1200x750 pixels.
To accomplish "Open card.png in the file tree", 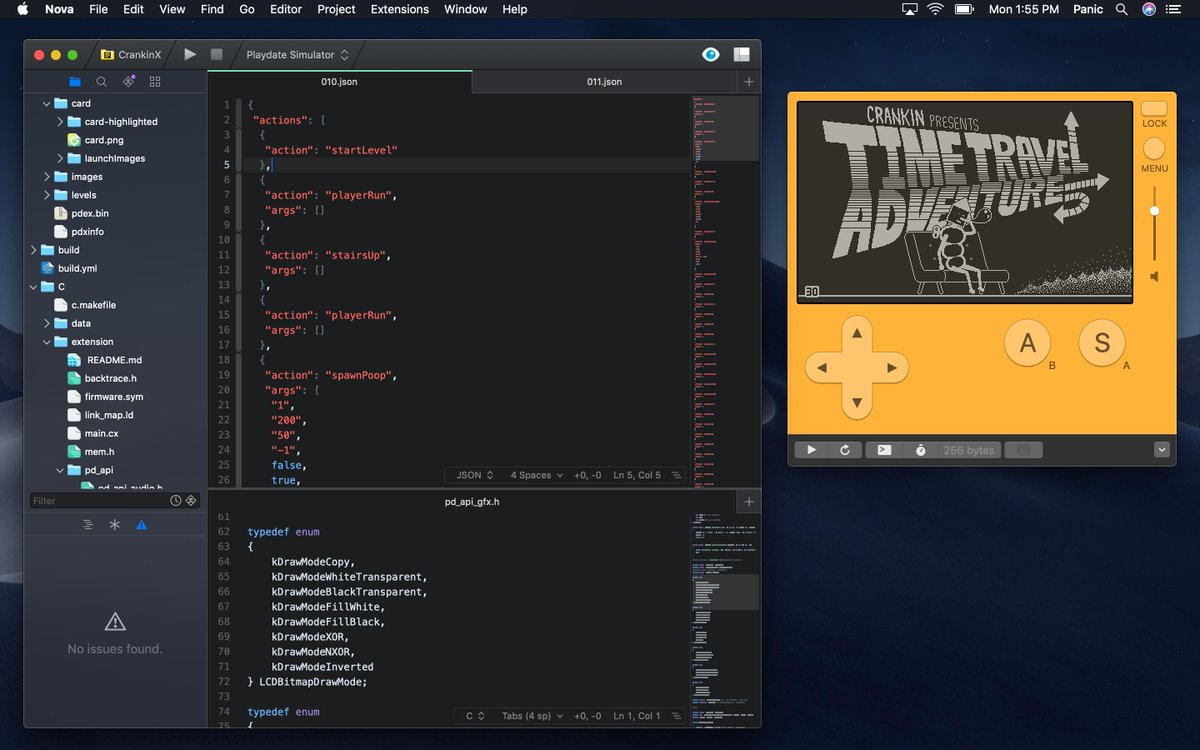I will tap(104, 140).
